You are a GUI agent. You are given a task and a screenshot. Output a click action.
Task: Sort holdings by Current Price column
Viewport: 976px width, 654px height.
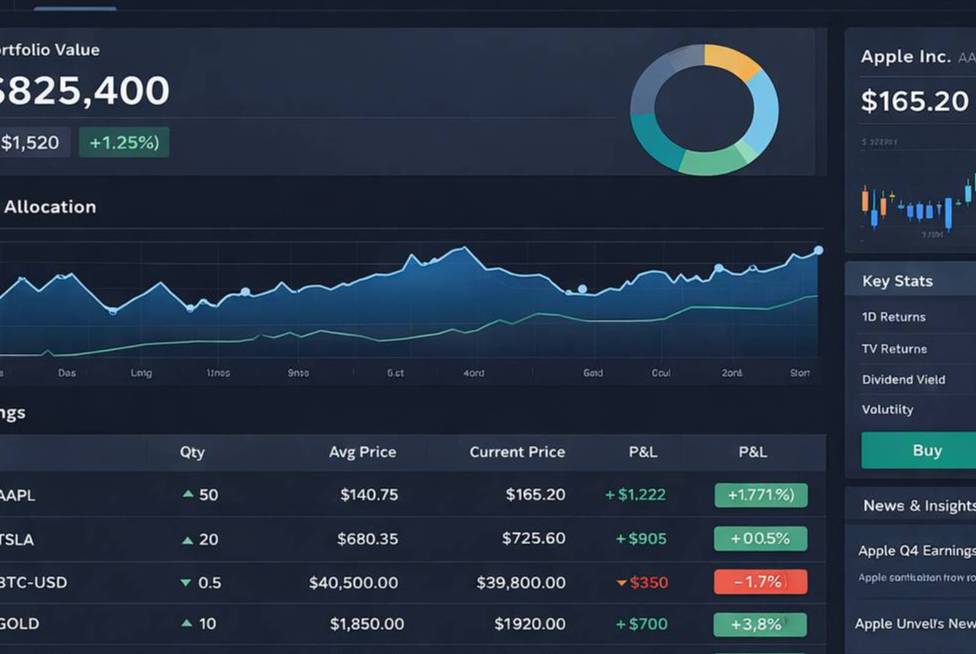coord(517,452)
